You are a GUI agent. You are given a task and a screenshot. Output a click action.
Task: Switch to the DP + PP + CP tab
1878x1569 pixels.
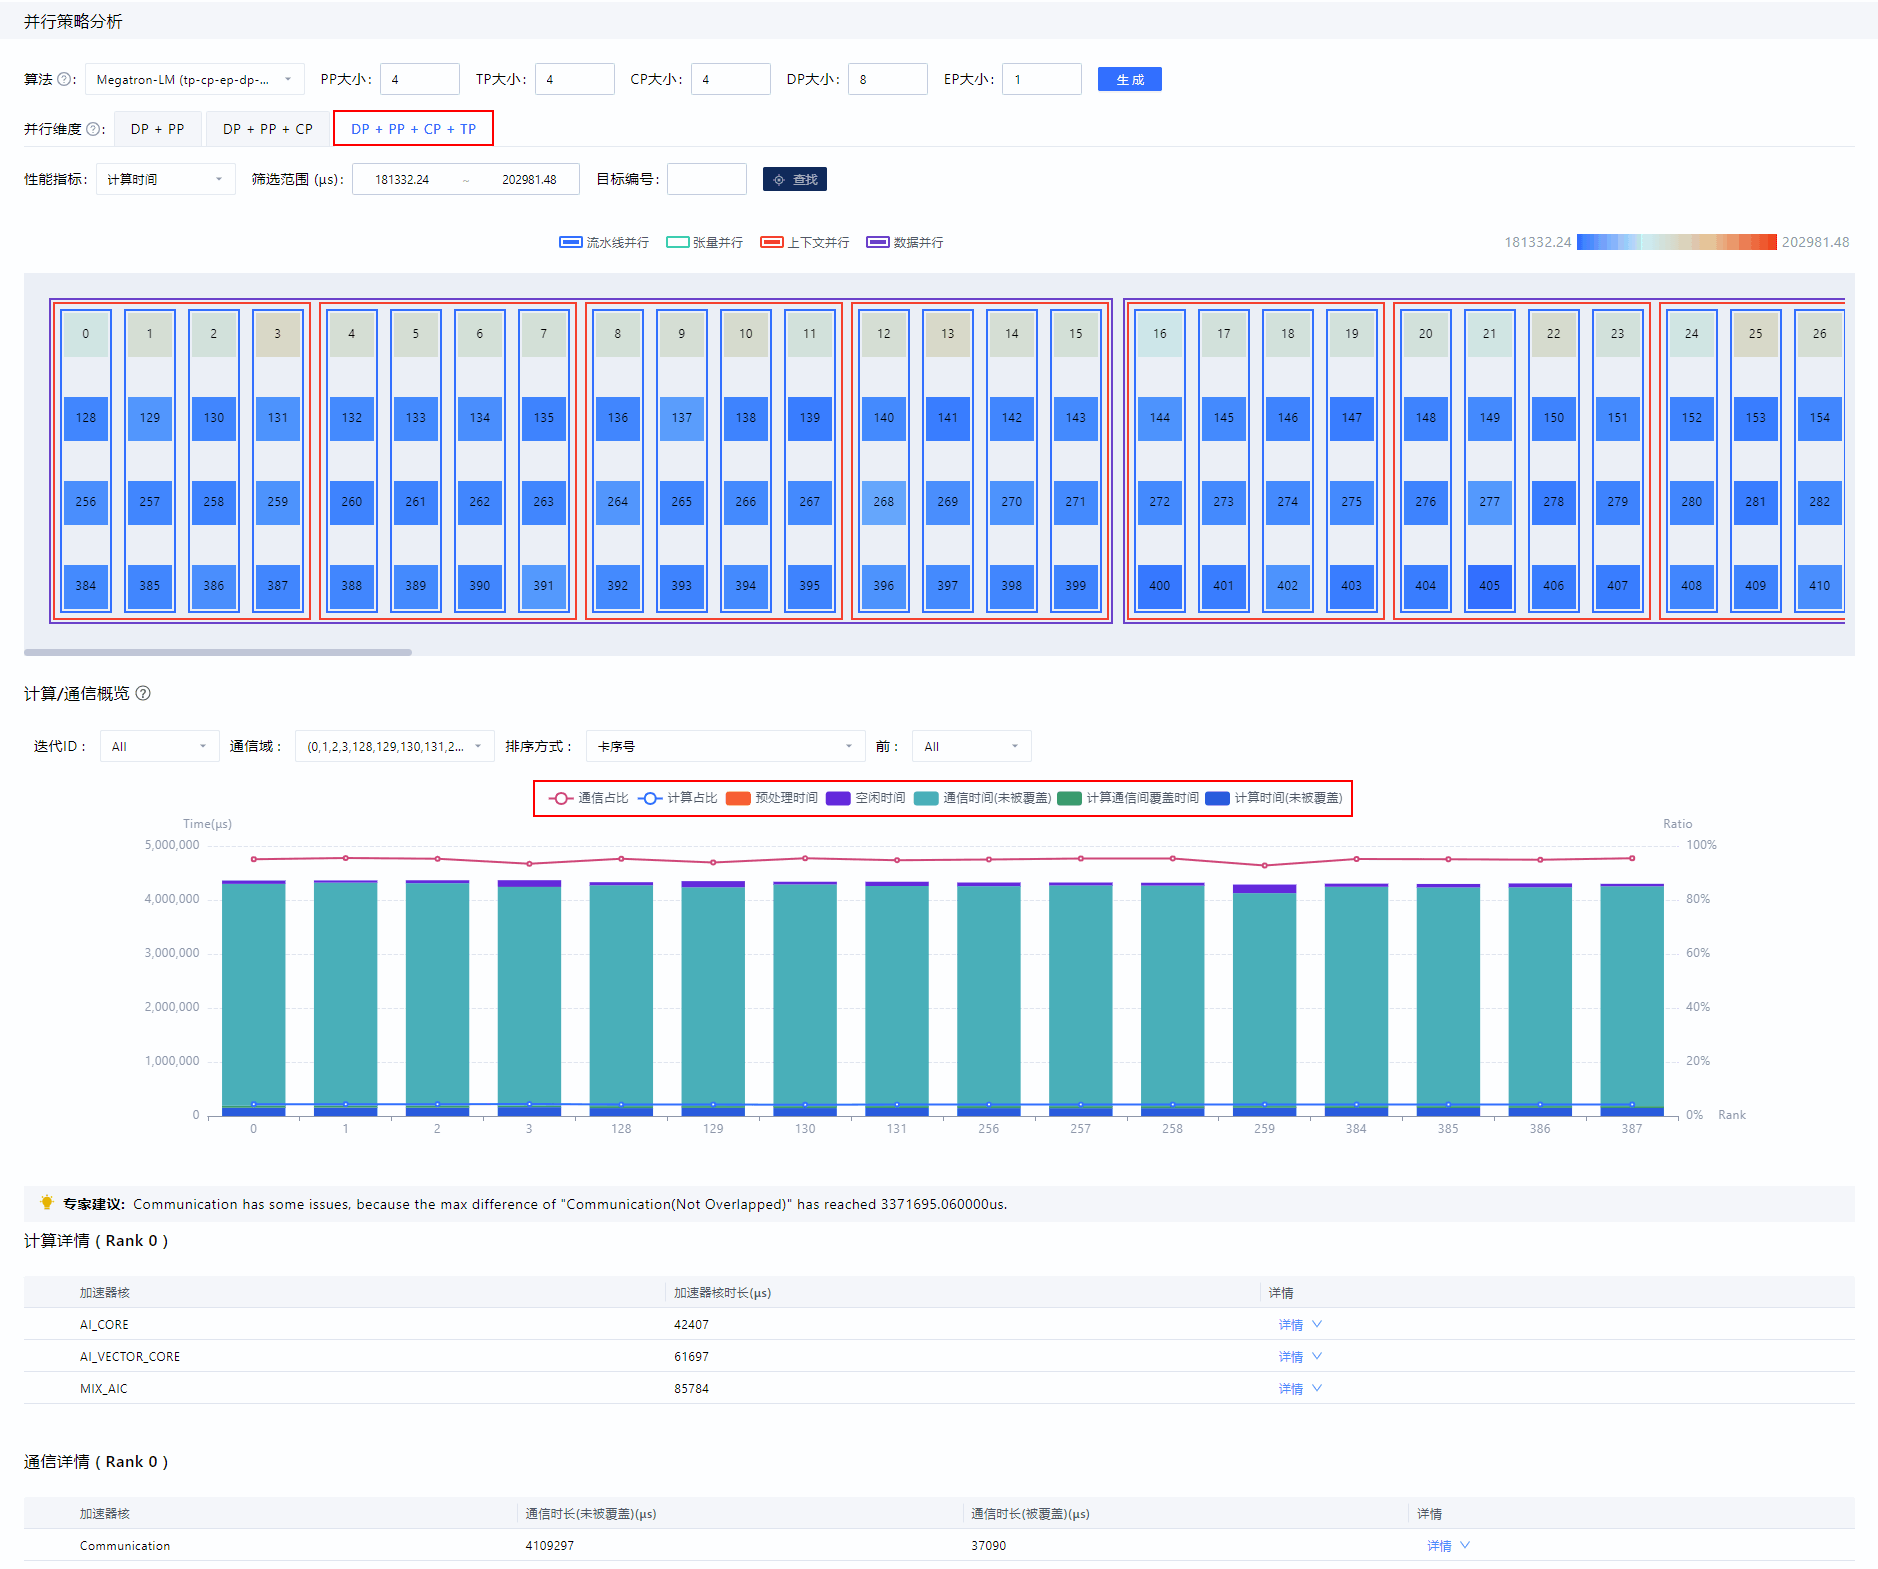[268, 129]
